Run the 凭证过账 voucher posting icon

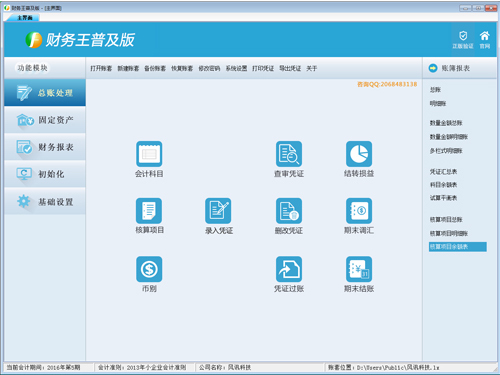[289, 269]
